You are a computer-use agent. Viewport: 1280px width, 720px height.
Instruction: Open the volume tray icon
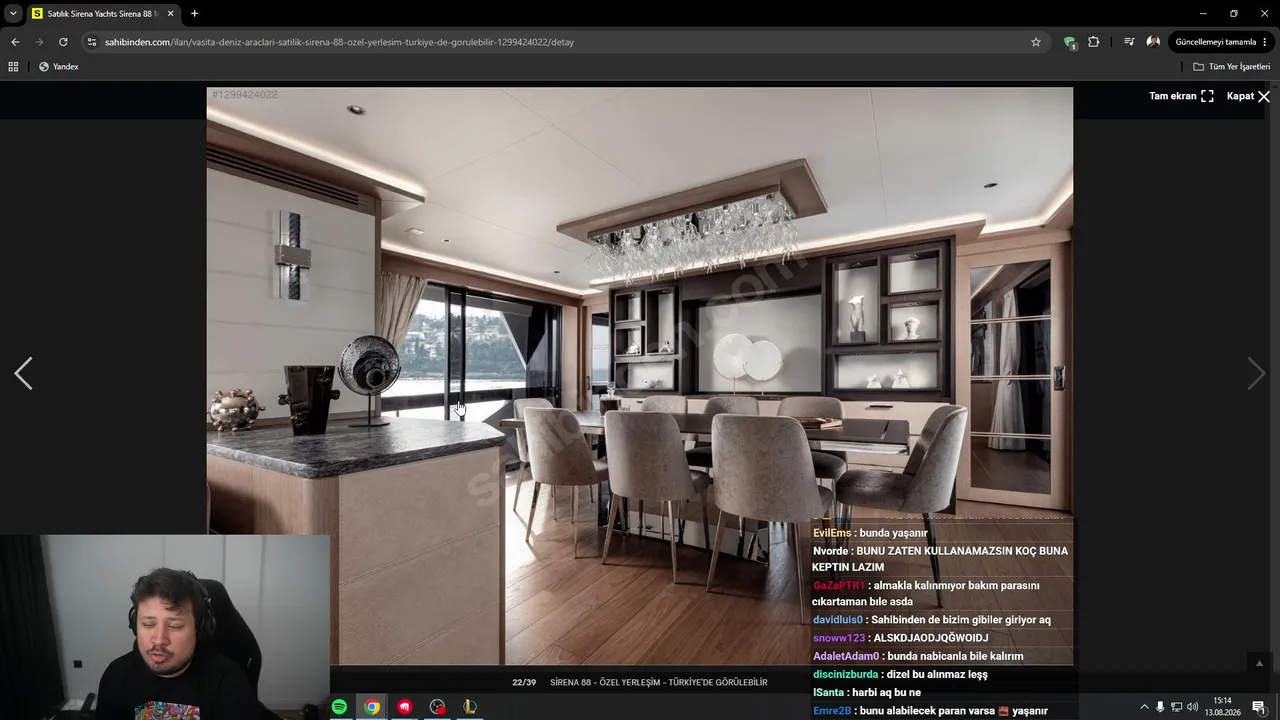pyautogui.click(x=1192, y=707)
